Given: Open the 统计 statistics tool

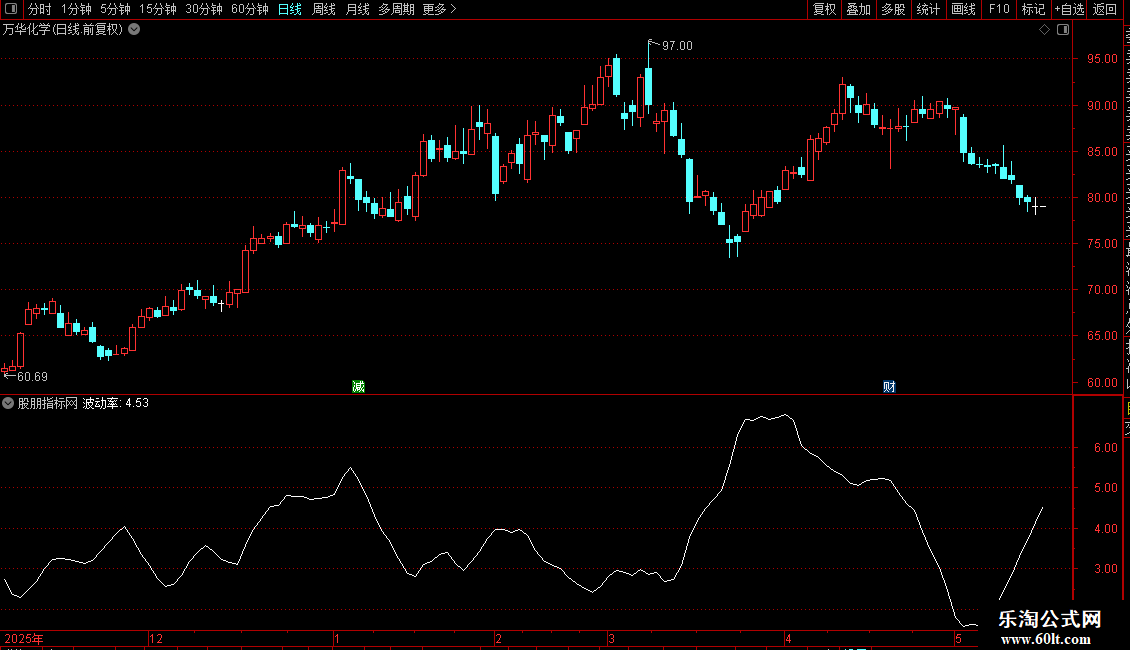Looking at the screenshot, I should [x=927, y=9].
